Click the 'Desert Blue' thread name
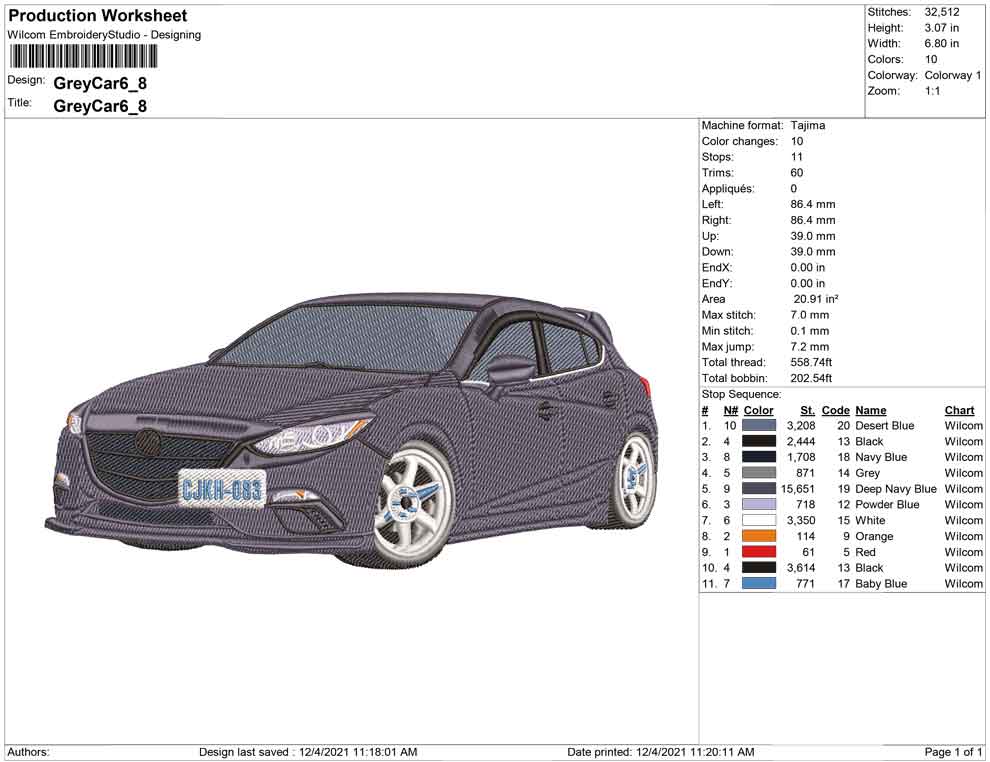 pyautogui.click(x=885, y=426)
